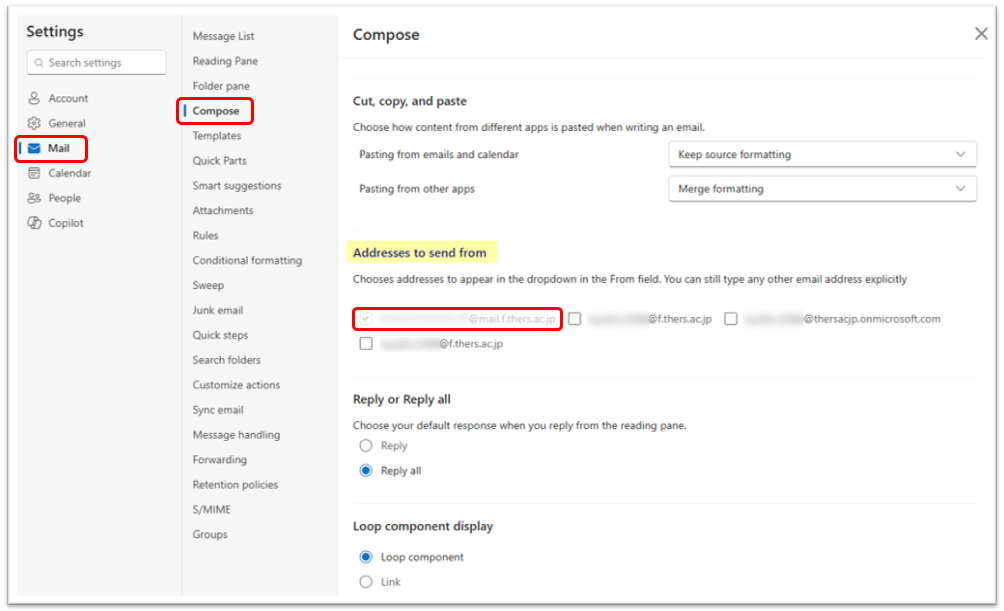Viewport: 1004px width, 611px height.
Task: Check the thersacjp.onmicrosoft.com address checkbox
Action: [x=731, y=318]
